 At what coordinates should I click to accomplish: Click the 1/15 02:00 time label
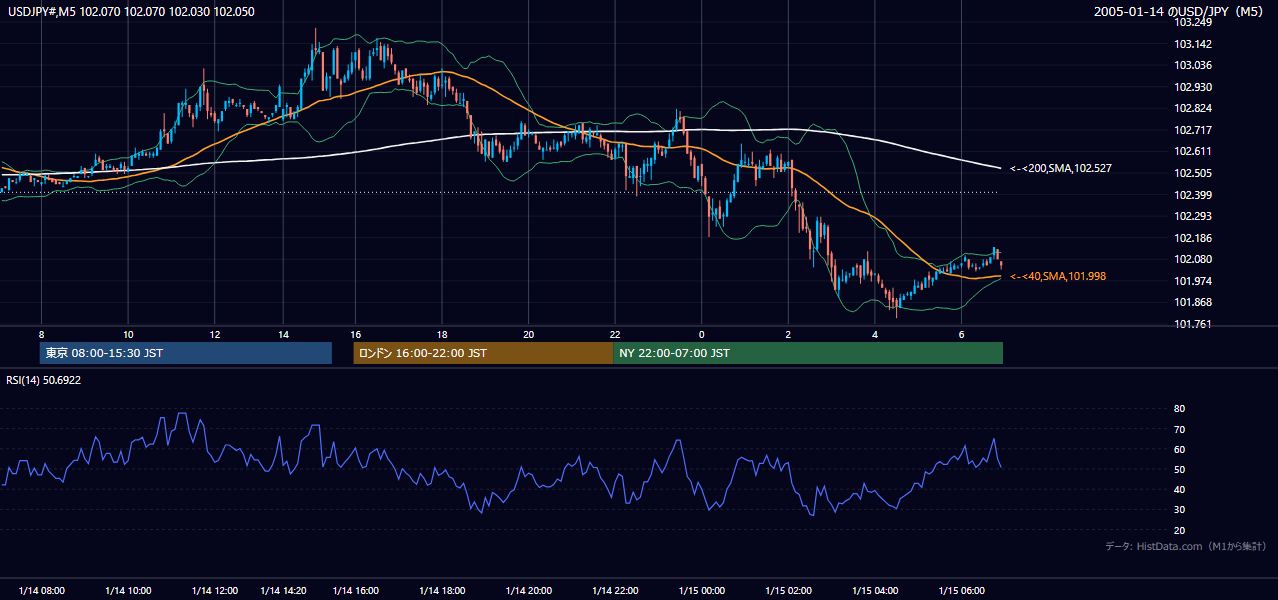click(x=788, y=591)
